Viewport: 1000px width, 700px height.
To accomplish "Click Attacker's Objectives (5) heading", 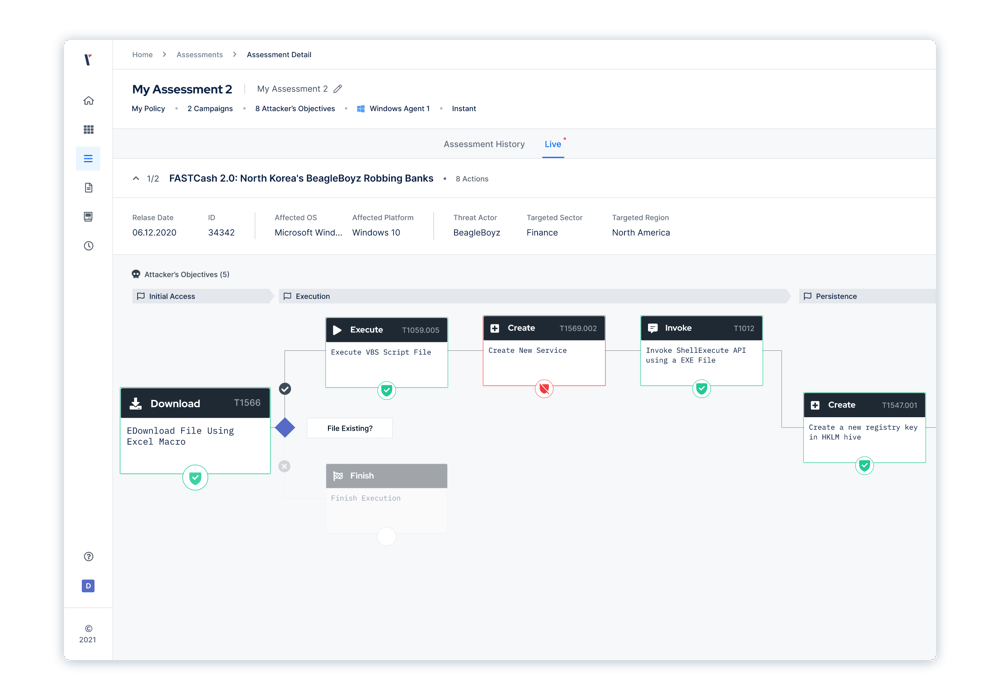I will 187,275.
